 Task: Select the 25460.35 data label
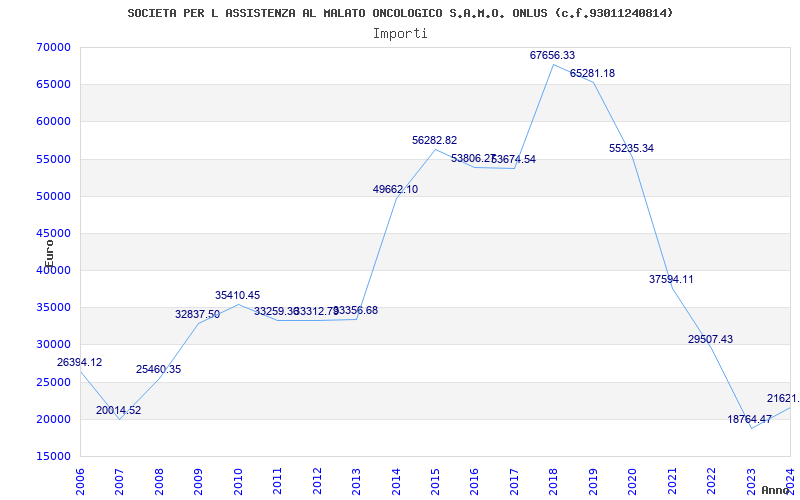(x=158, y=369)
